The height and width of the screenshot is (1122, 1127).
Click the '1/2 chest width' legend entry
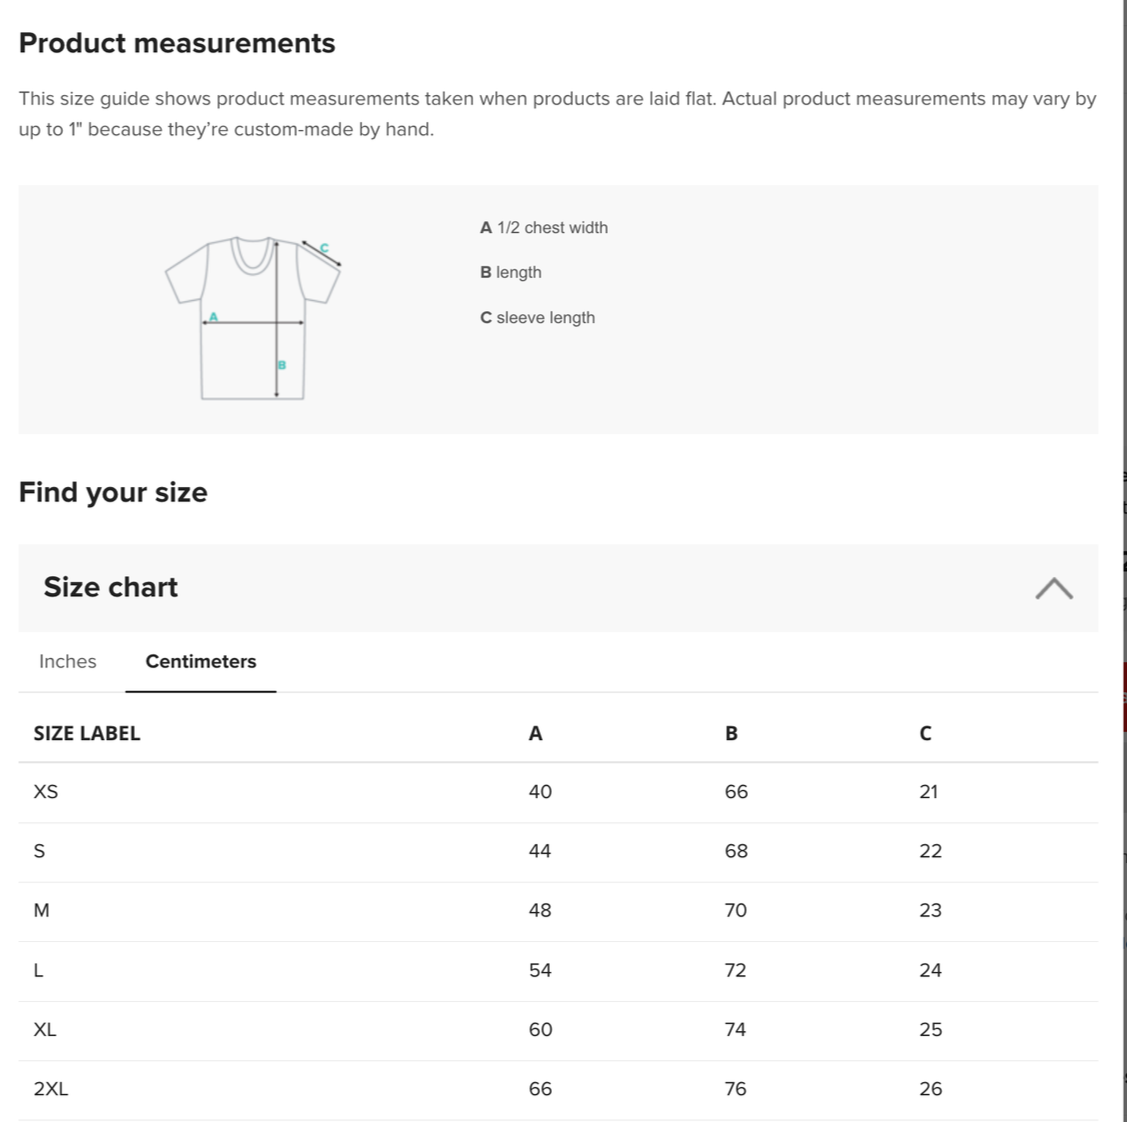544,228
